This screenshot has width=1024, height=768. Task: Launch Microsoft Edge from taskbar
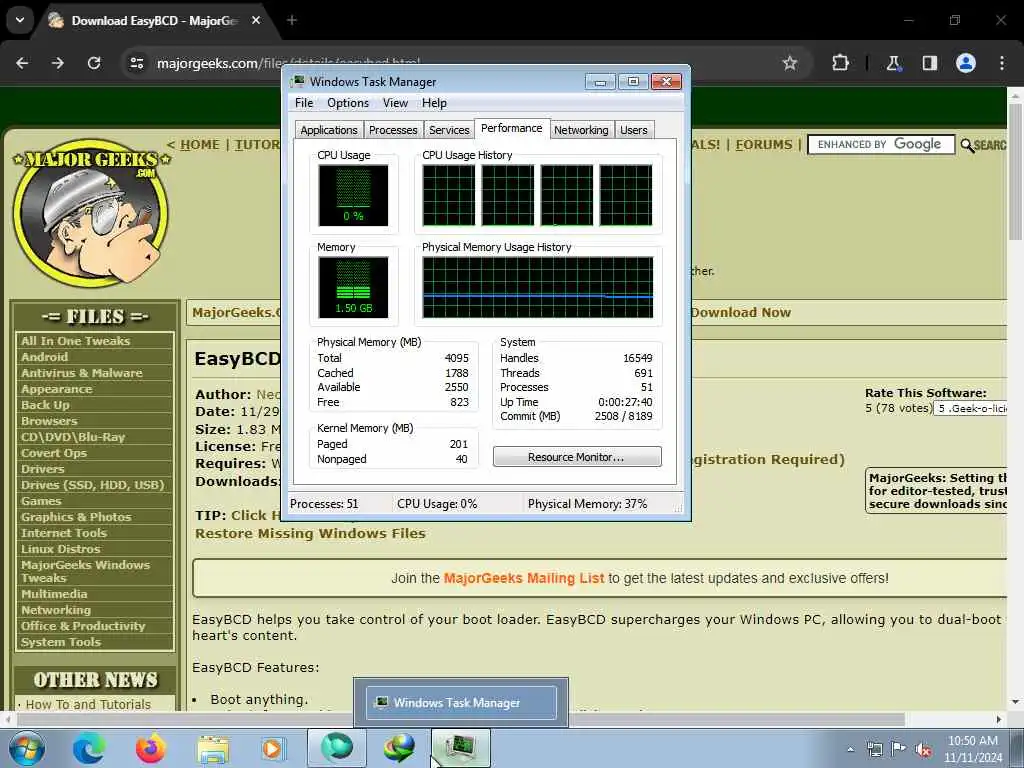click(89, 748)
